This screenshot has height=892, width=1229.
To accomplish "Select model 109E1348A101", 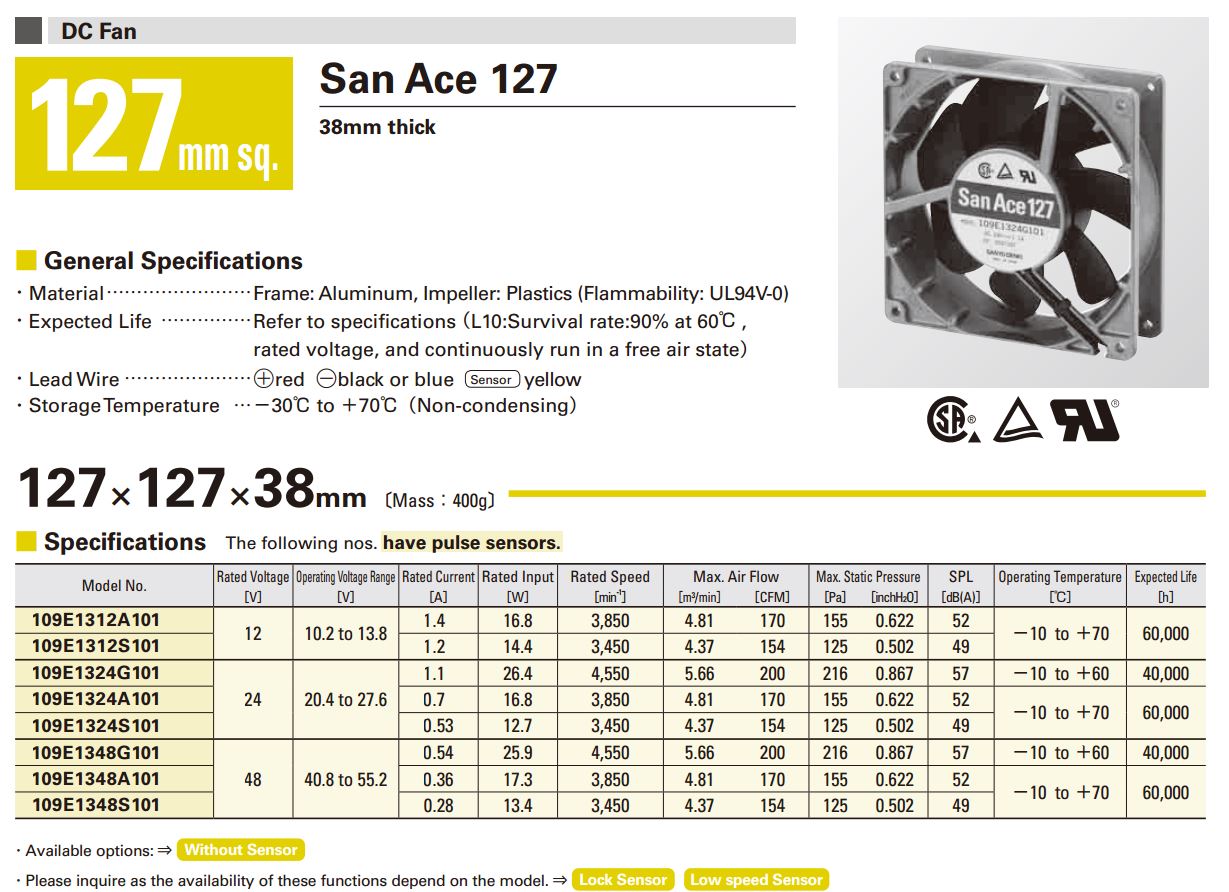I will coord(96,778).
